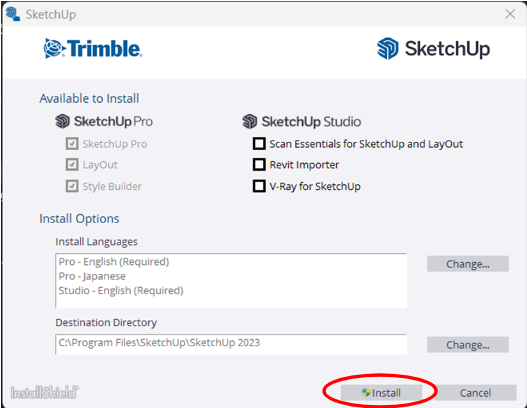The height and width of the screenshot is (408, 527).
Task: Click the SketchUp Studio section icon
Action: [249, 121]
